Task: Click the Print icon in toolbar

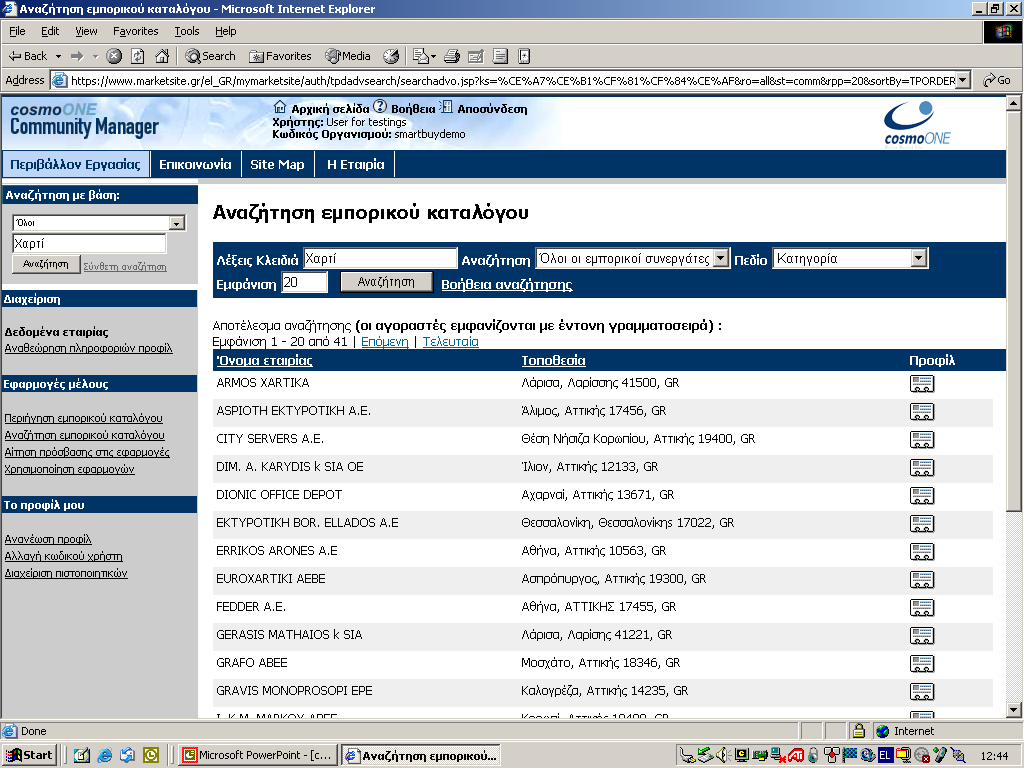Action: point(452,56)
